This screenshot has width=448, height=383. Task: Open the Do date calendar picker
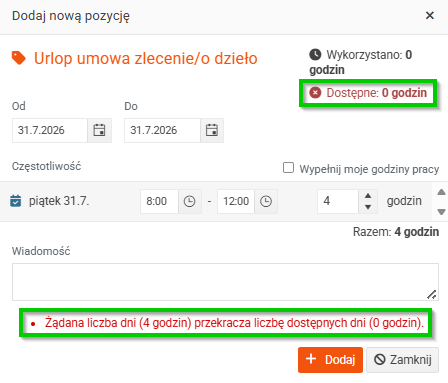(x=212, y=130)
